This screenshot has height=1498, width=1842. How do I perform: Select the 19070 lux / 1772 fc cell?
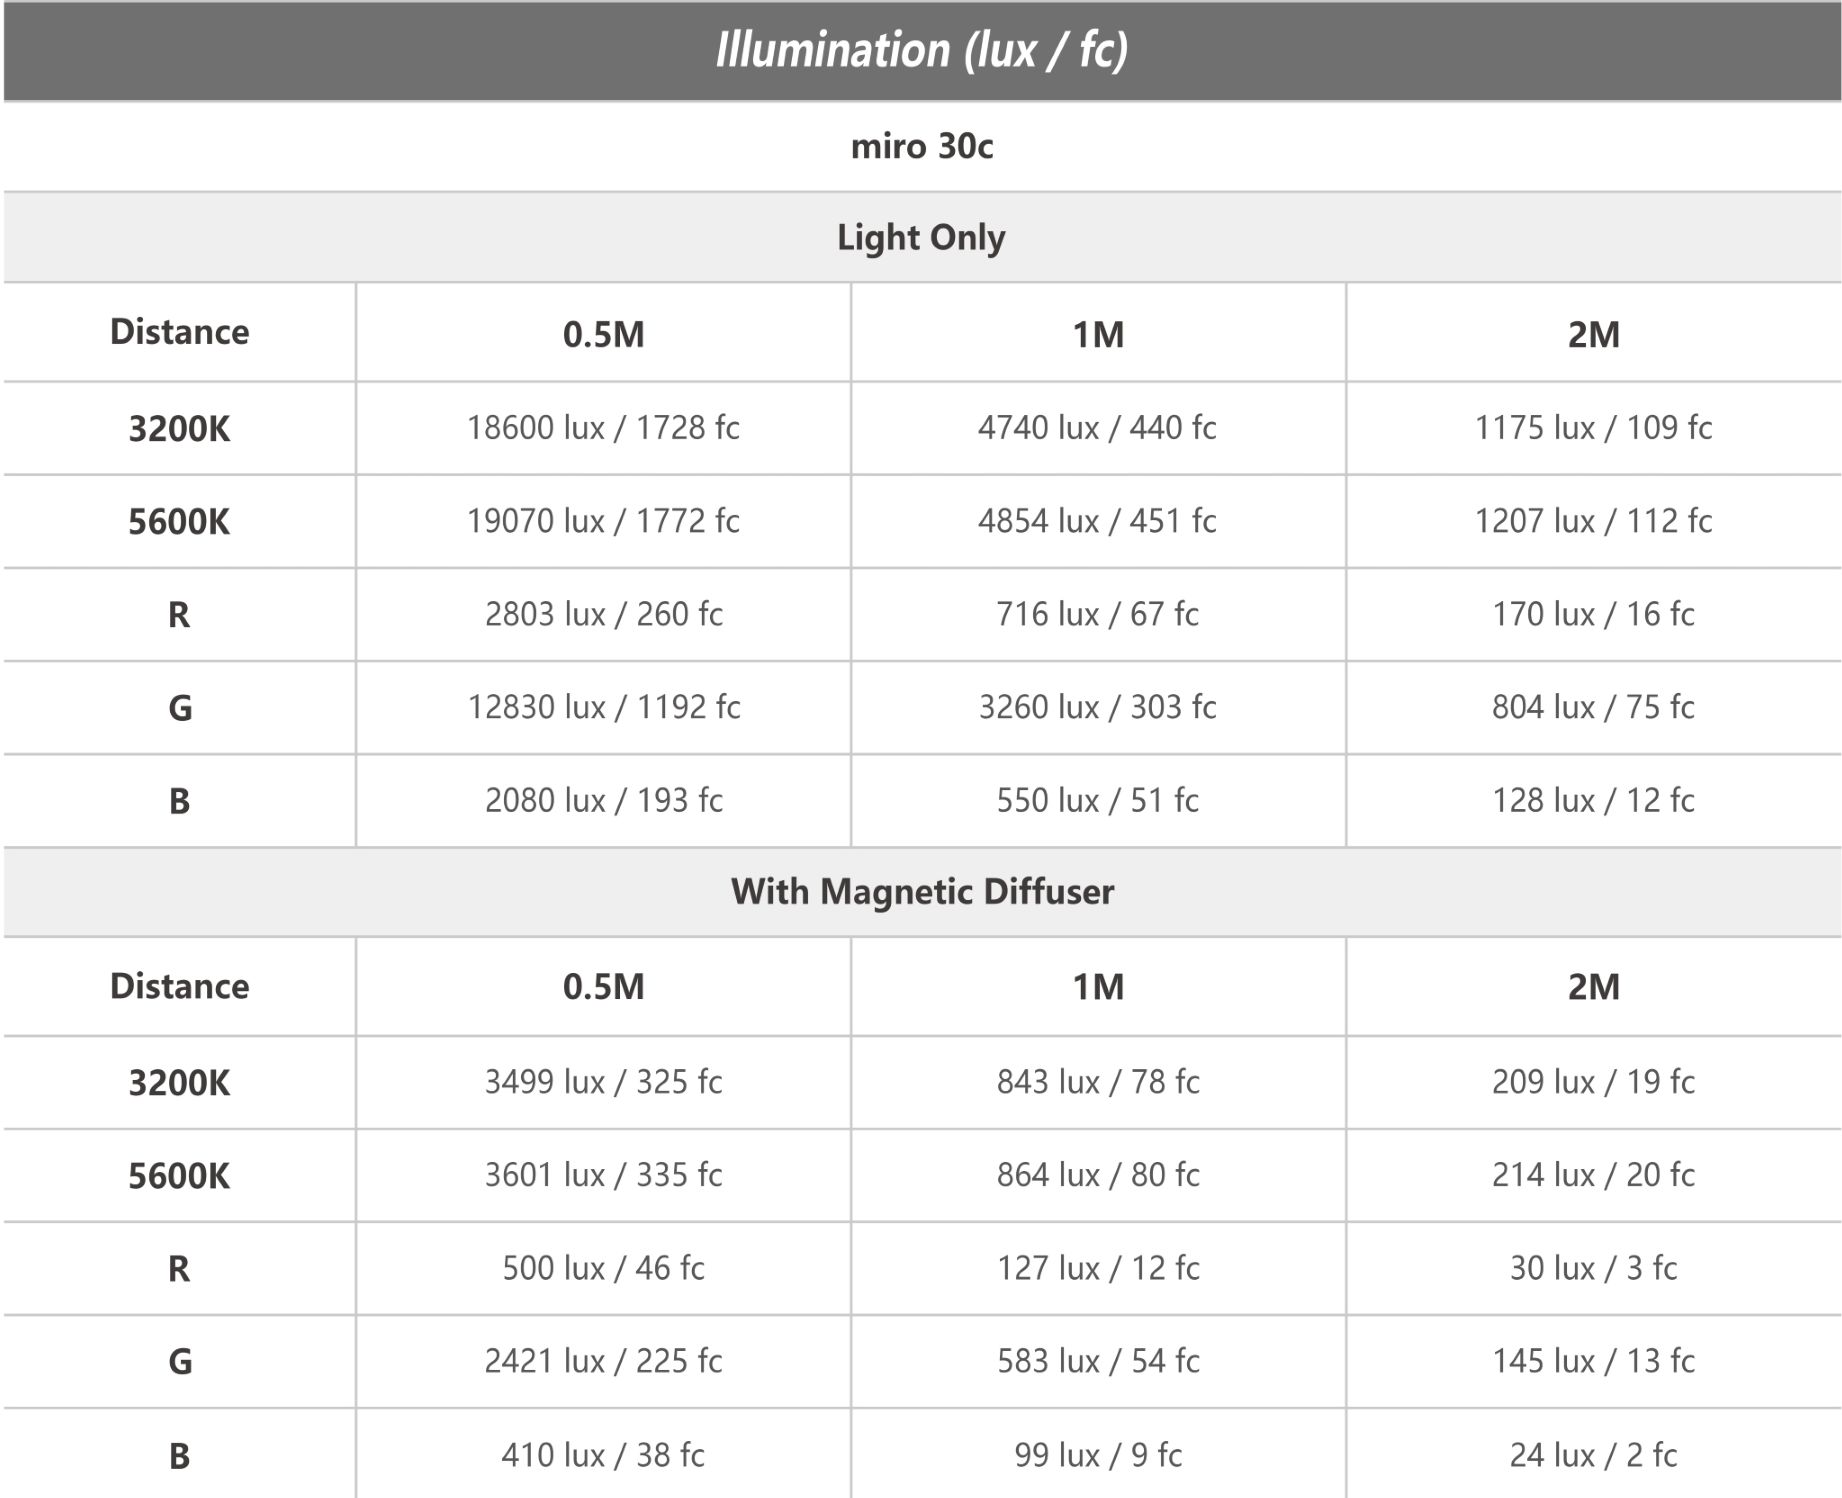[603, 521]
